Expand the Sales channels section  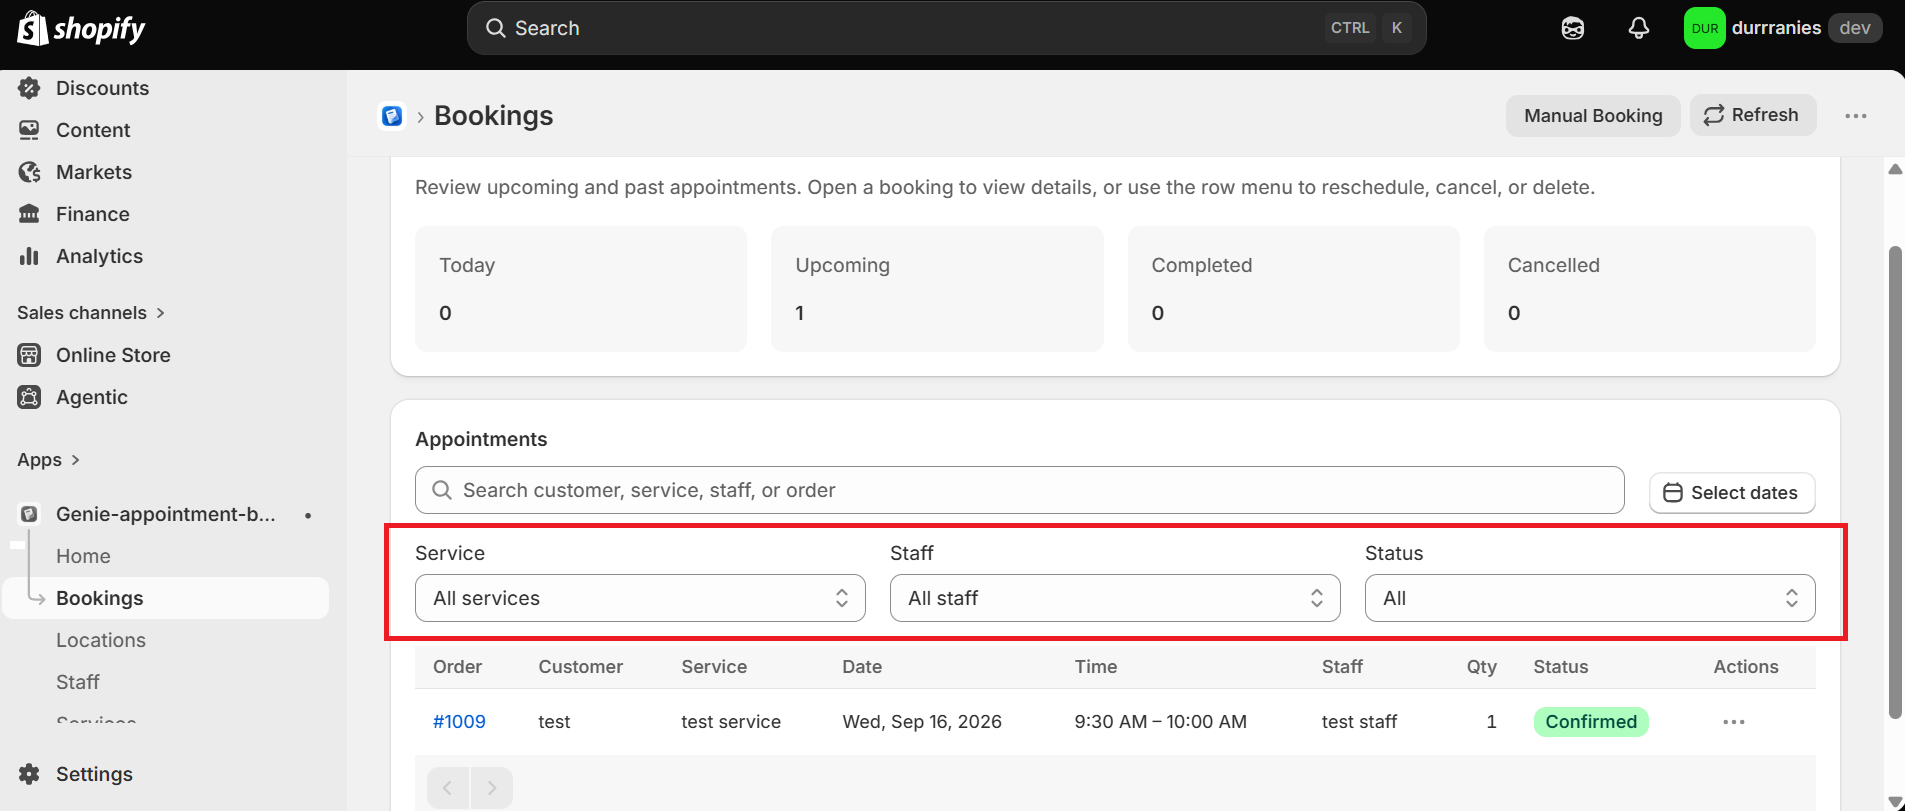pyautogui.click(x=91, y=313)
